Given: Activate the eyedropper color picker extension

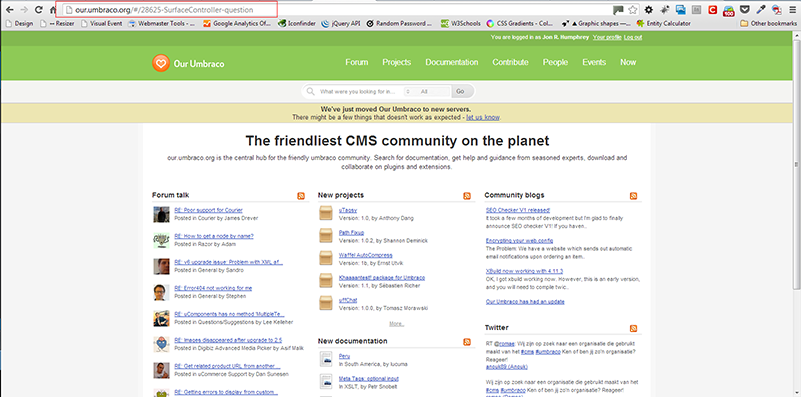Looking at the screenshot, I should pyautogui.click(x=761, y=10).
